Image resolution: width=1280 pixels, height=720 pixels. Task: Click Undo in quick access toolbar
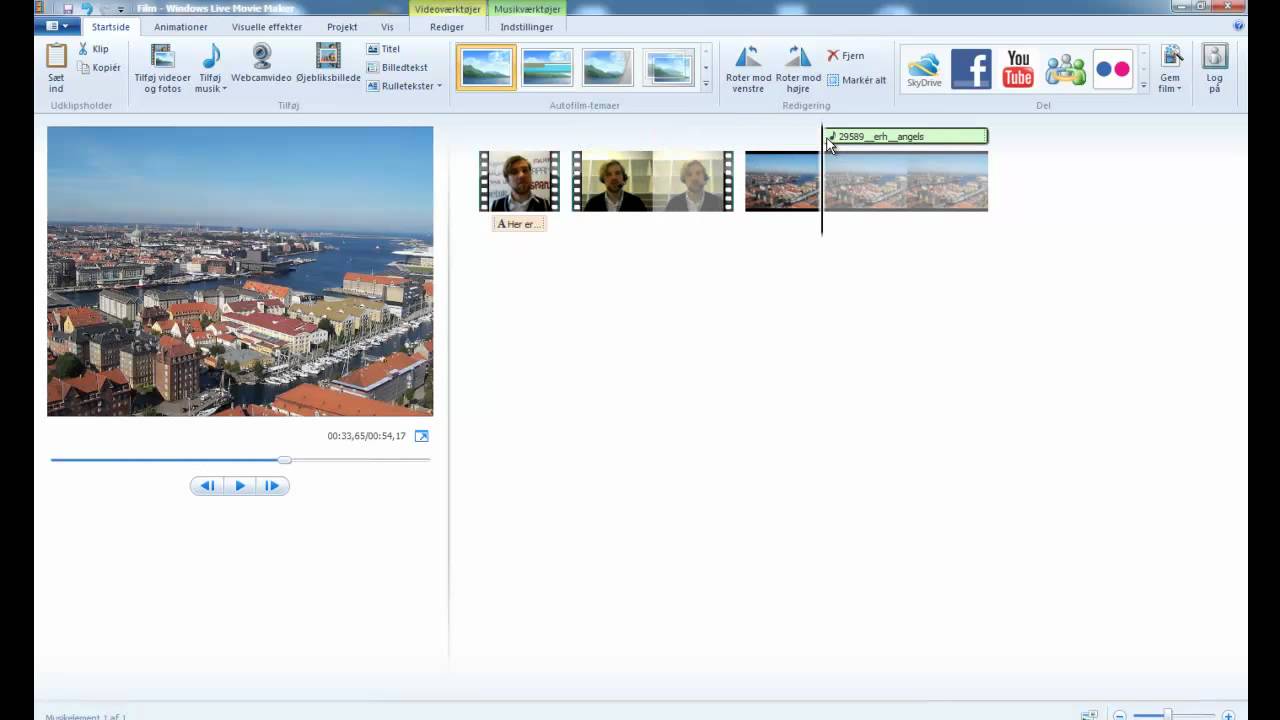[87, 8]
